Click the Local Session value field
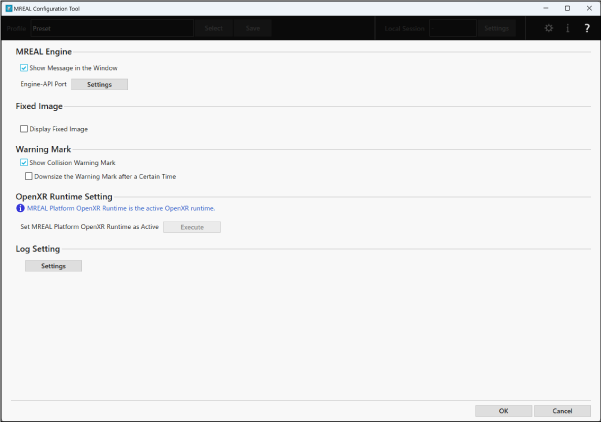 point(453,28)
